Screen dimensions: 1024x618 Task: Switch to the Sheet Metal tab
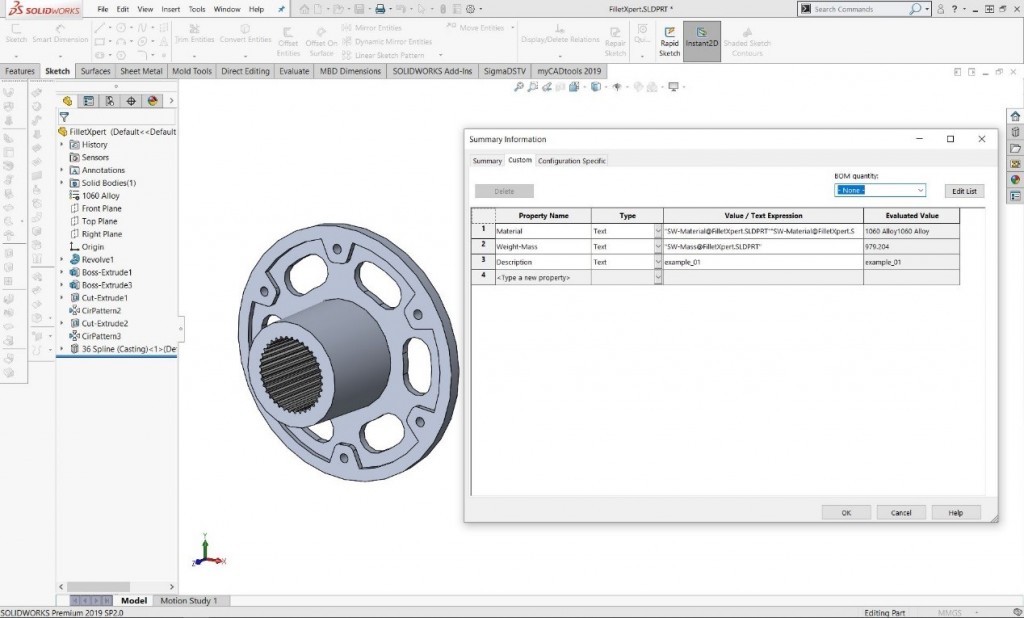(x=141, y=71)
